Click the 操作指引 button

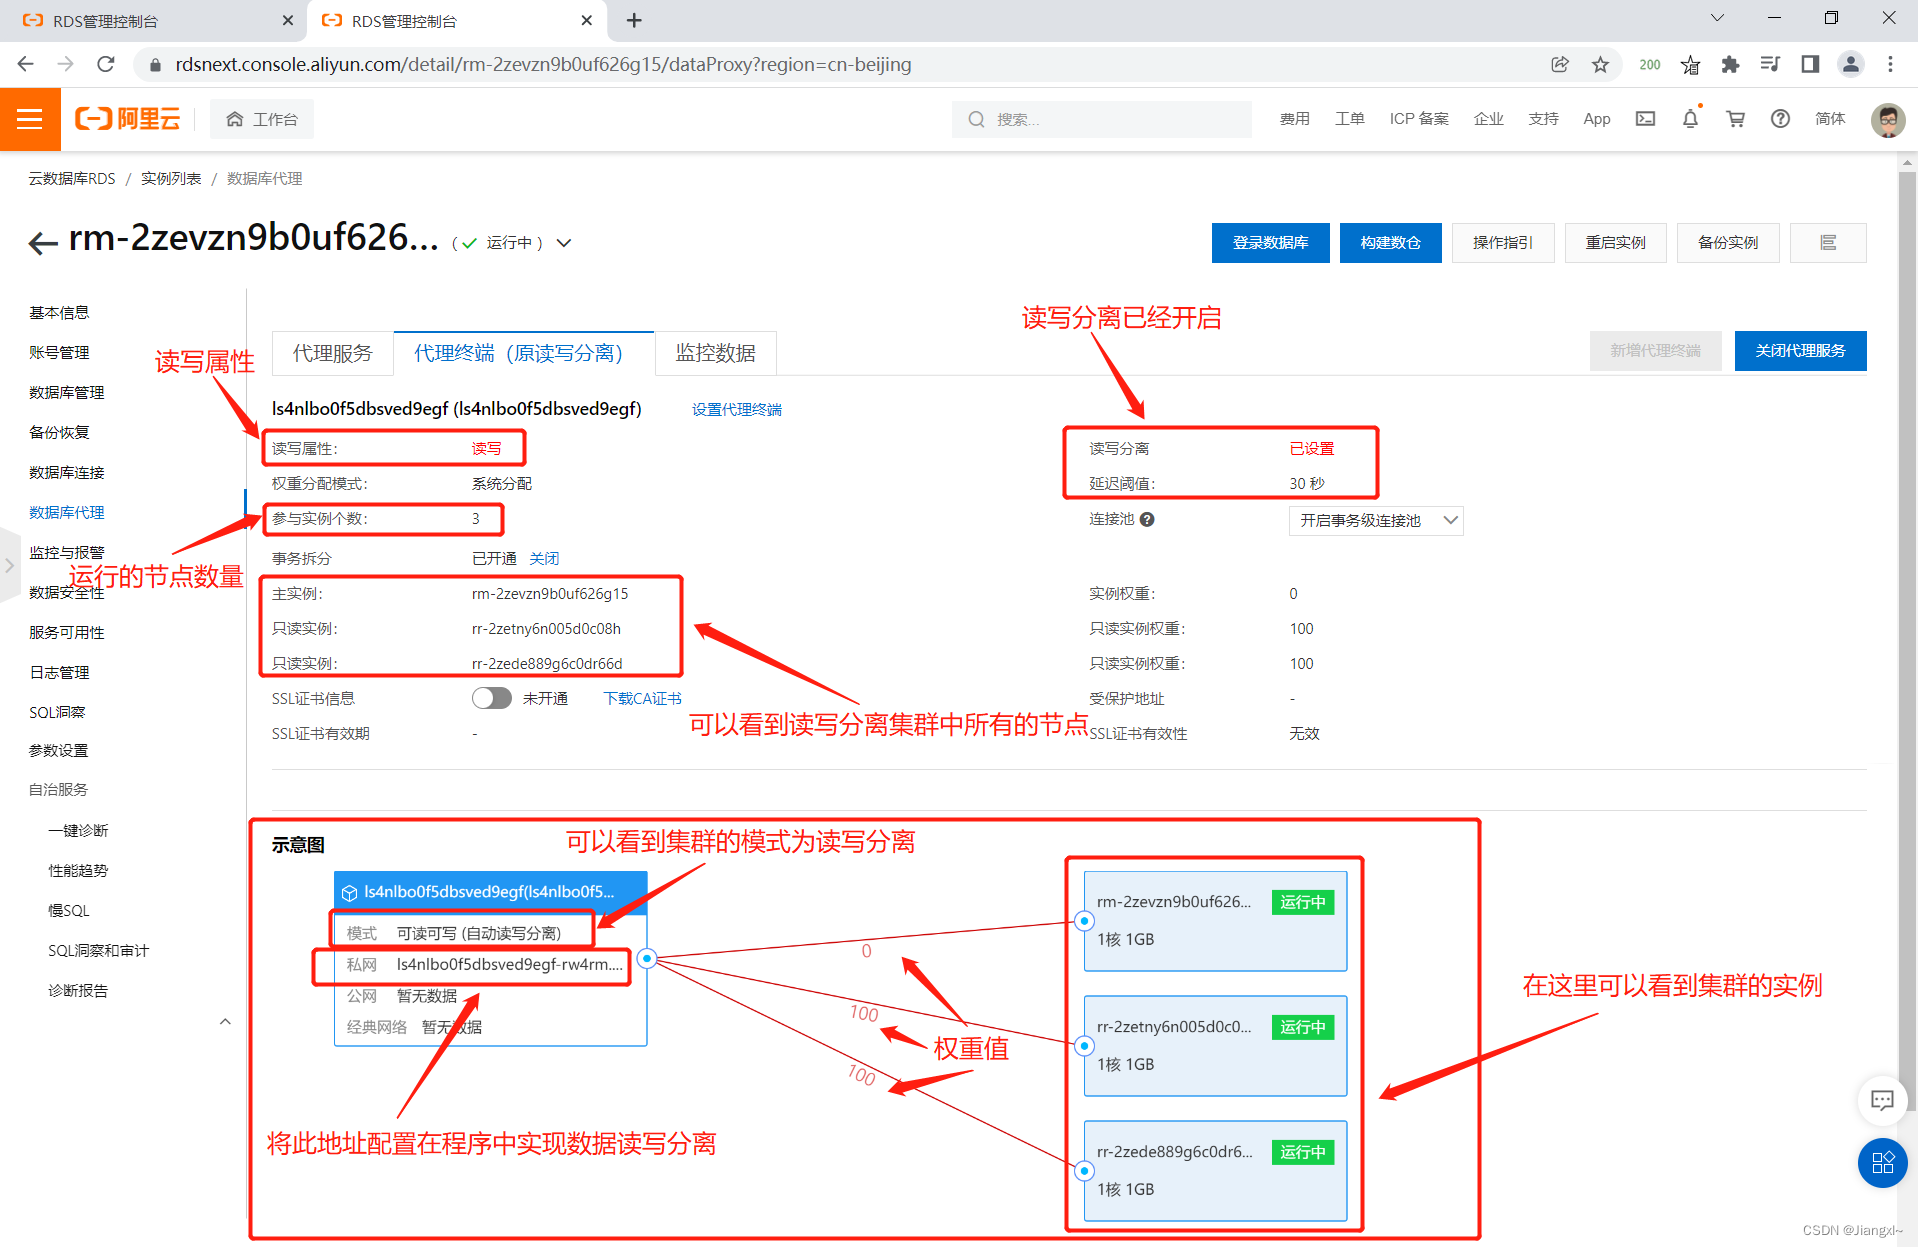tap(1503, 243)
